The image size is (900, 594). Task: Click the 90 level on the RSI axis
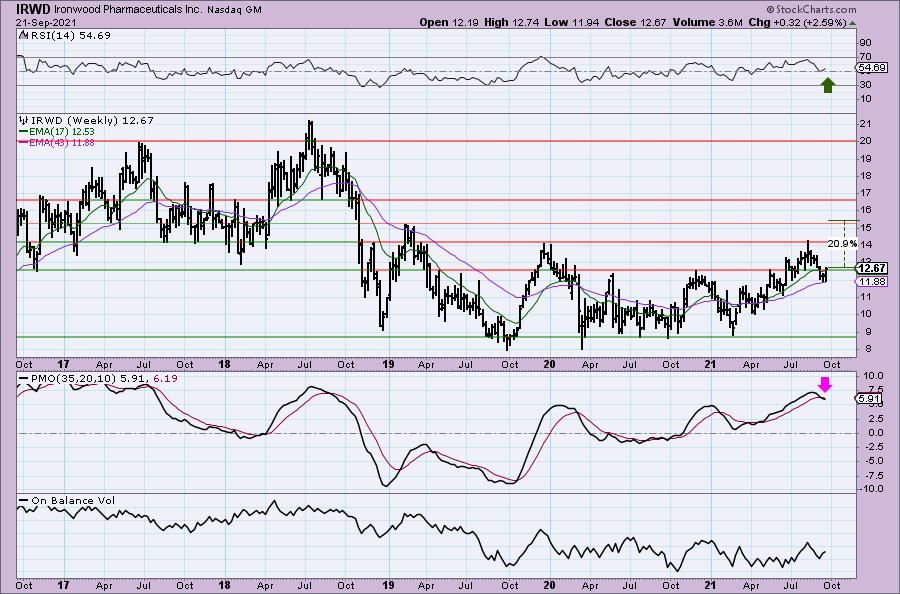pos(865,43)
